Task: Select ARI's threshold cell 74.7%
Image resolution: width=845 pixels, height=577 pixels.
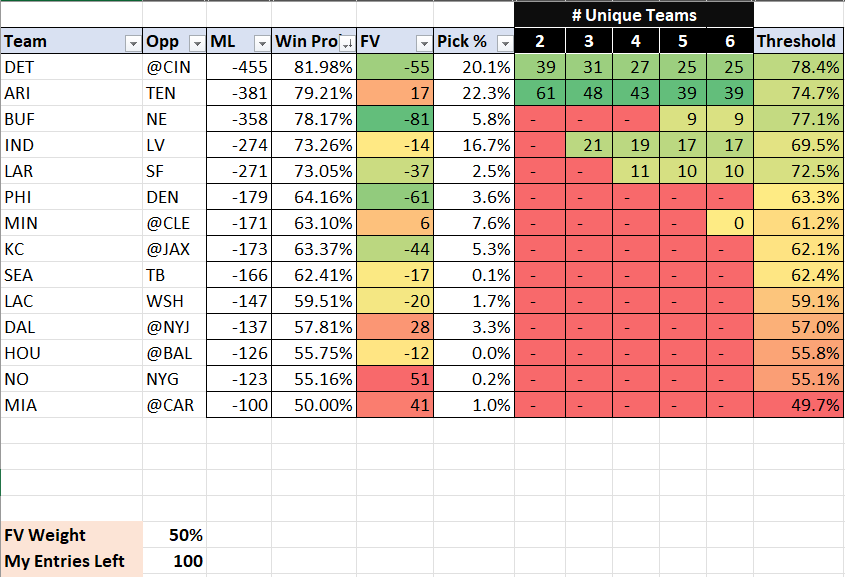Action: click(798, 93)
